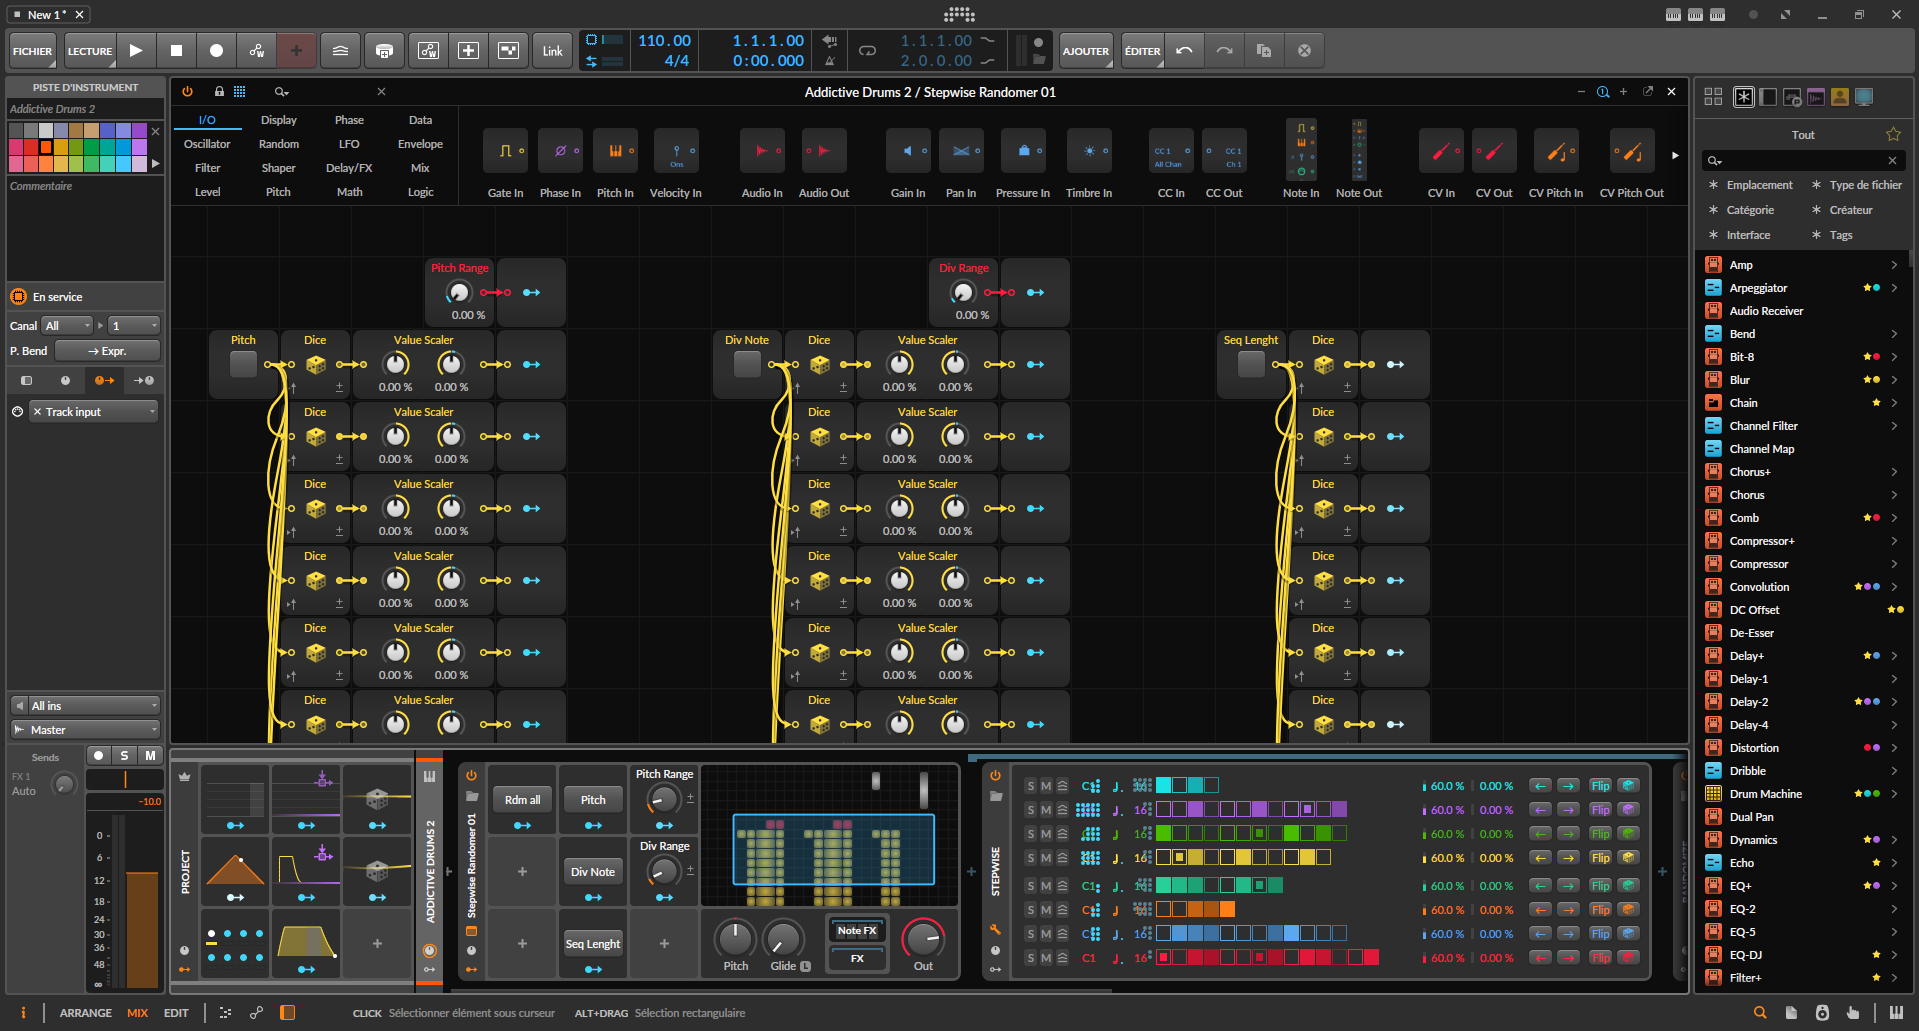
Task: Click the Rdm all button
Action: [x=522, y=800]
